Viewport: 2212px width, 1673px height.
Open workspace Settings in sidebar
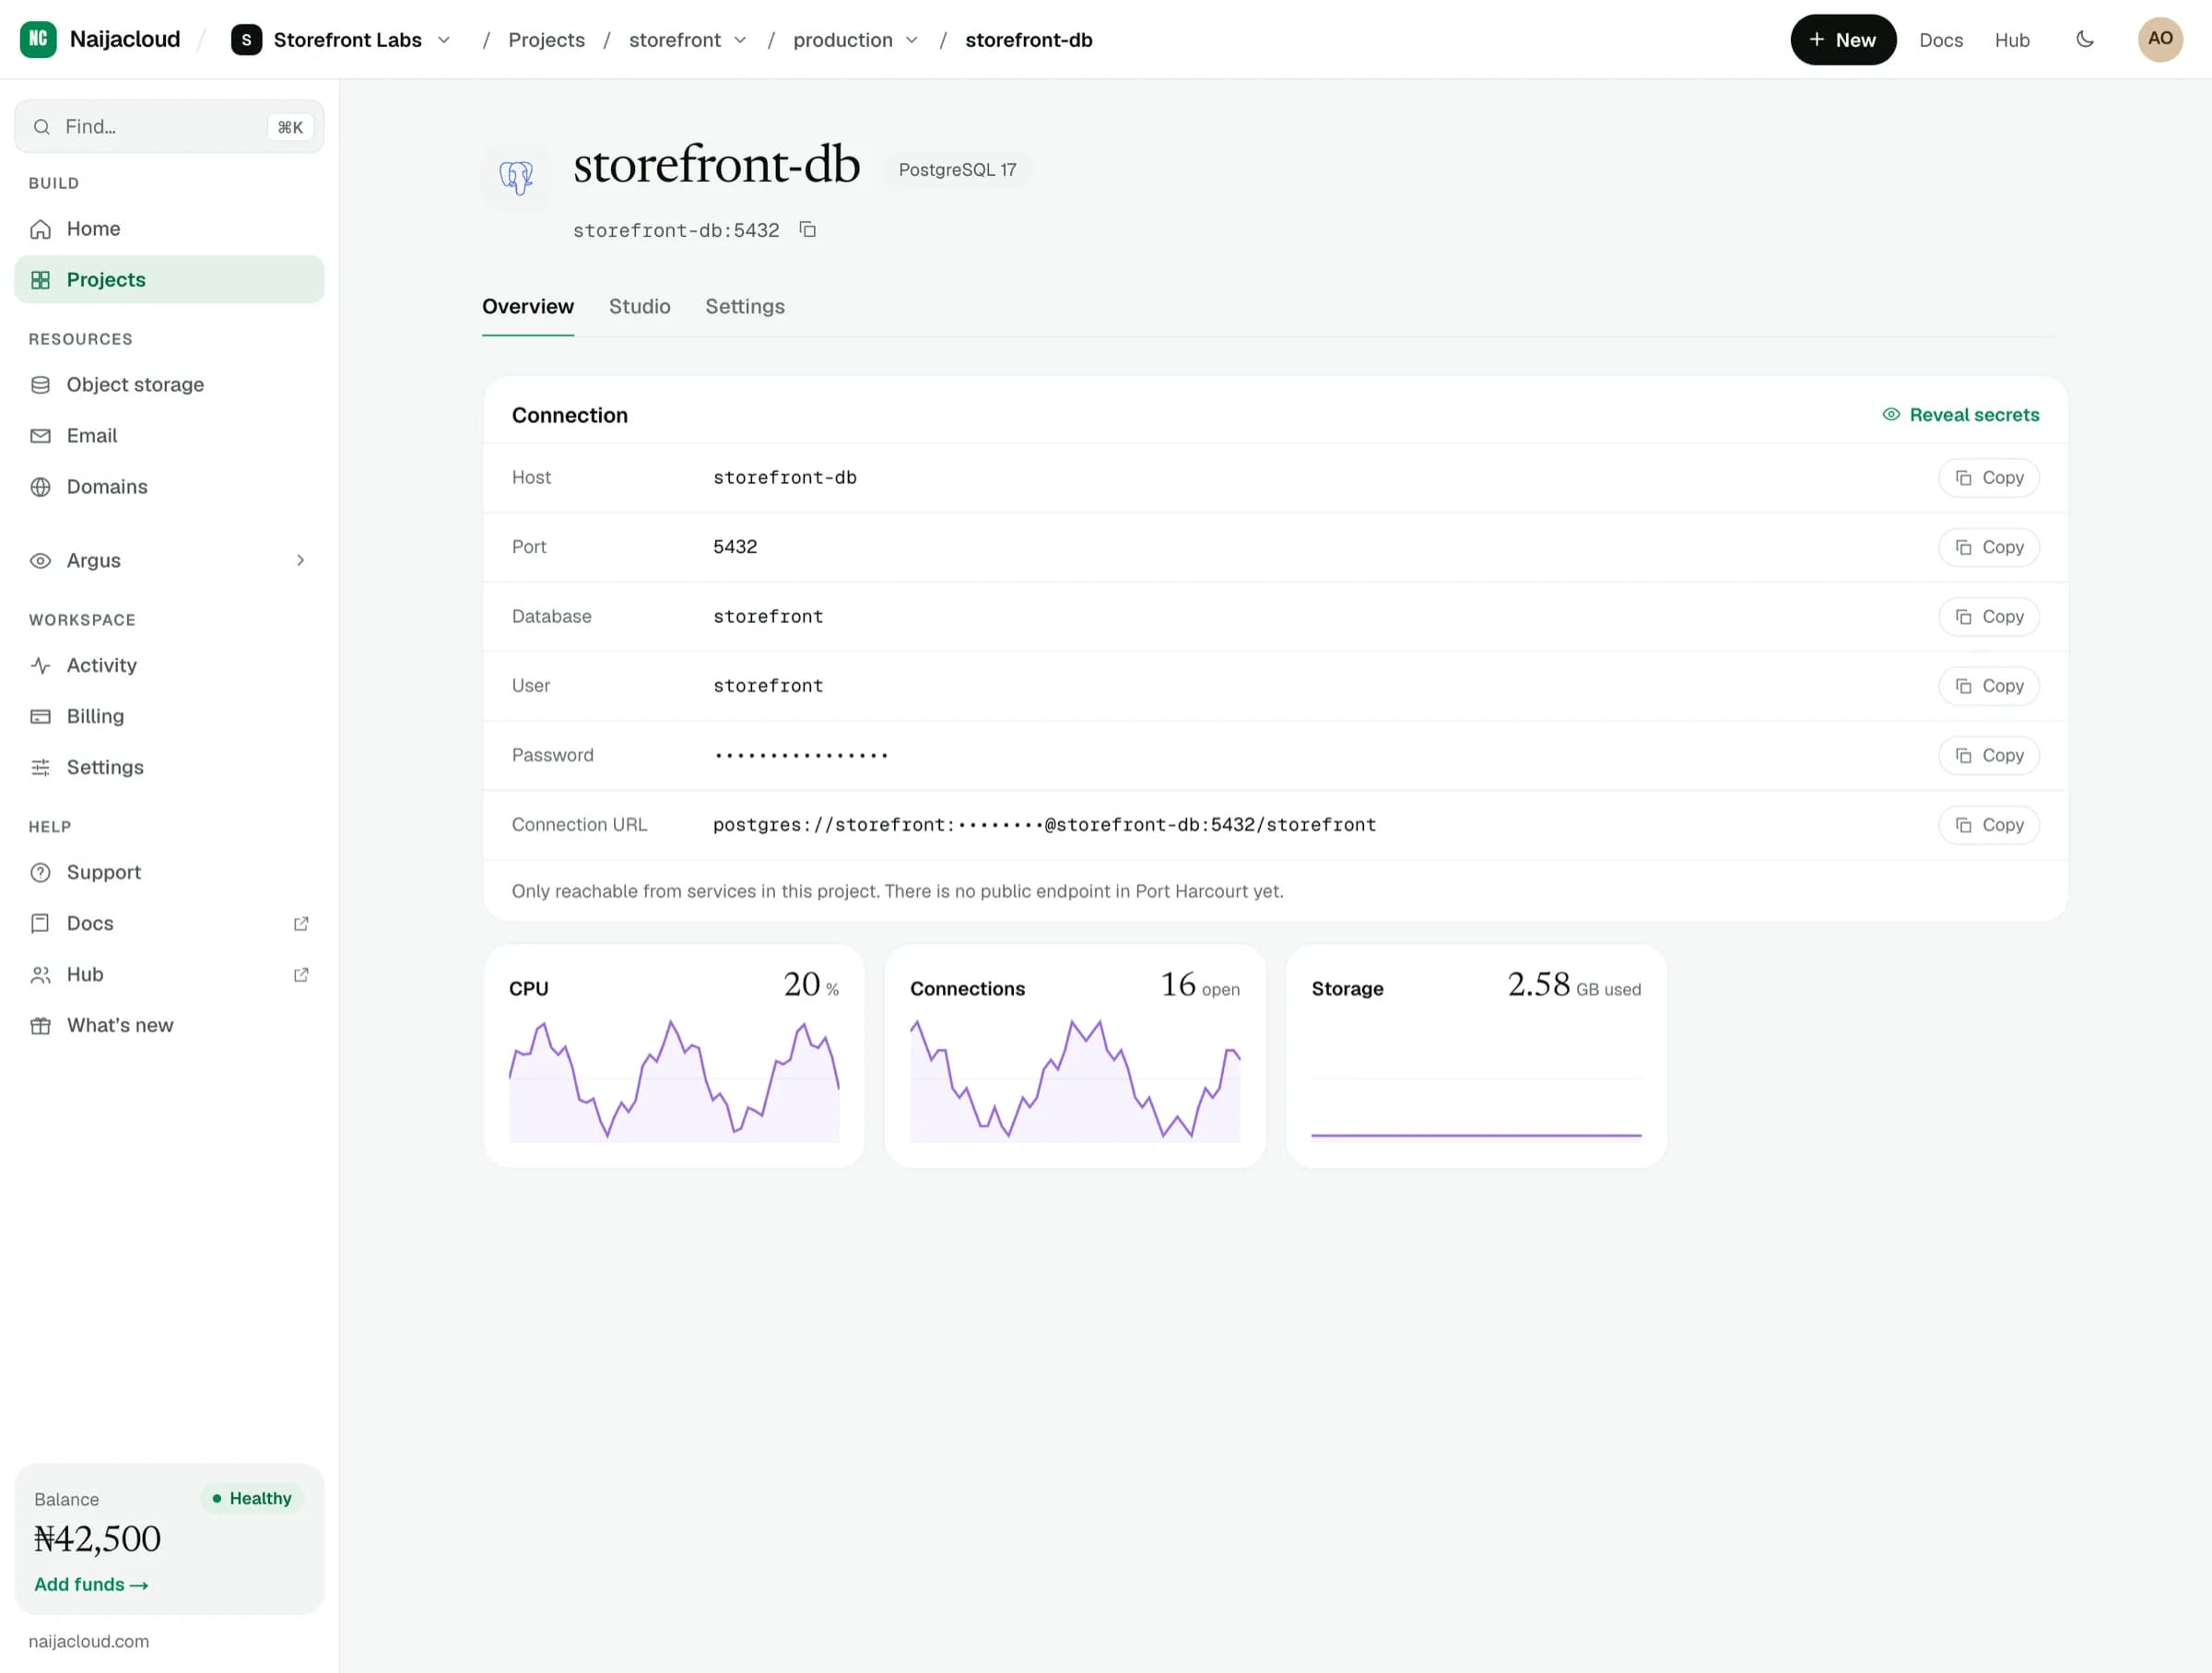click(169, 767)
